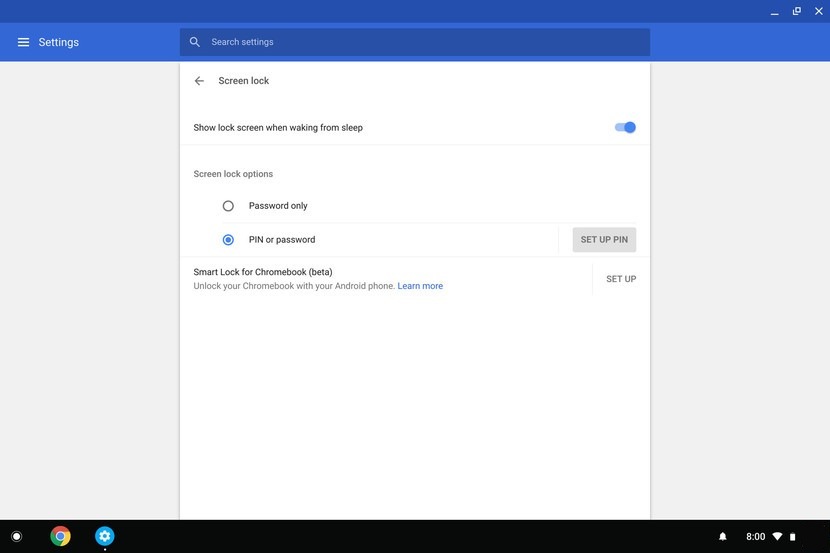Viewport: 830px width, 553px height.
Task: Open the Settings hamburger menu
Action: 23,42
